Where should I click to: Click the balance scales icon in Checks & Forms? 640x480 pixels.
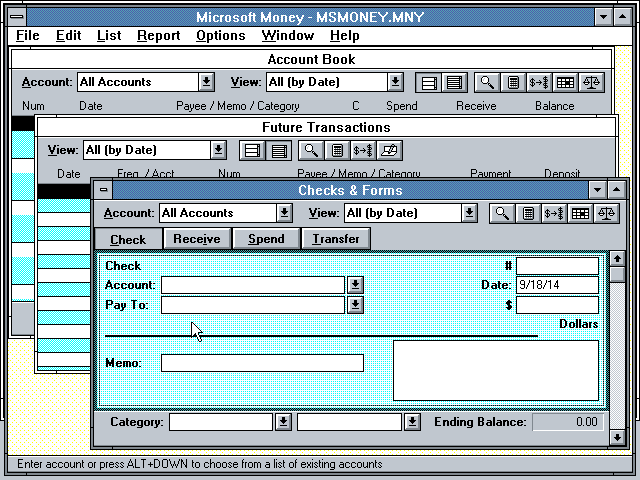point(606,213)
